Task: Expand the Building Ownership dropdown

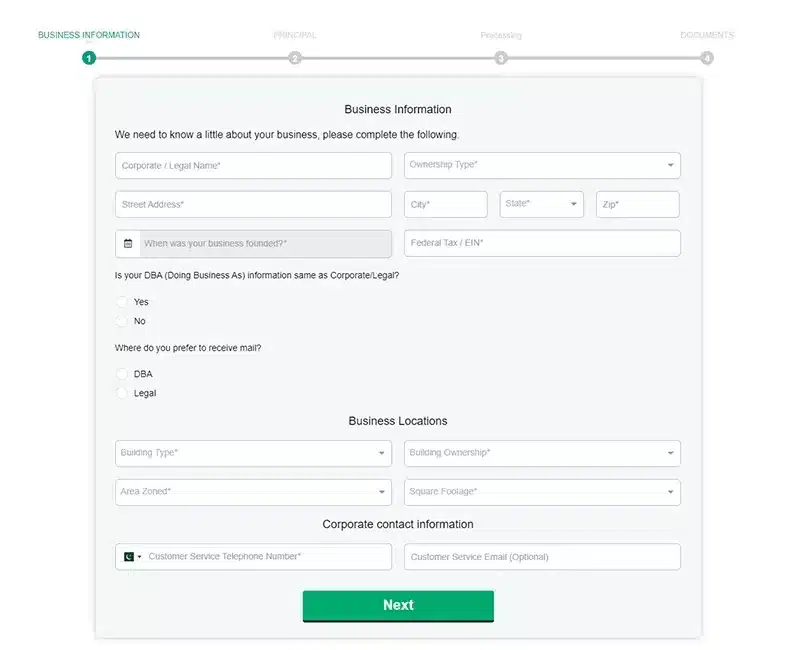Action: (542, 453)
